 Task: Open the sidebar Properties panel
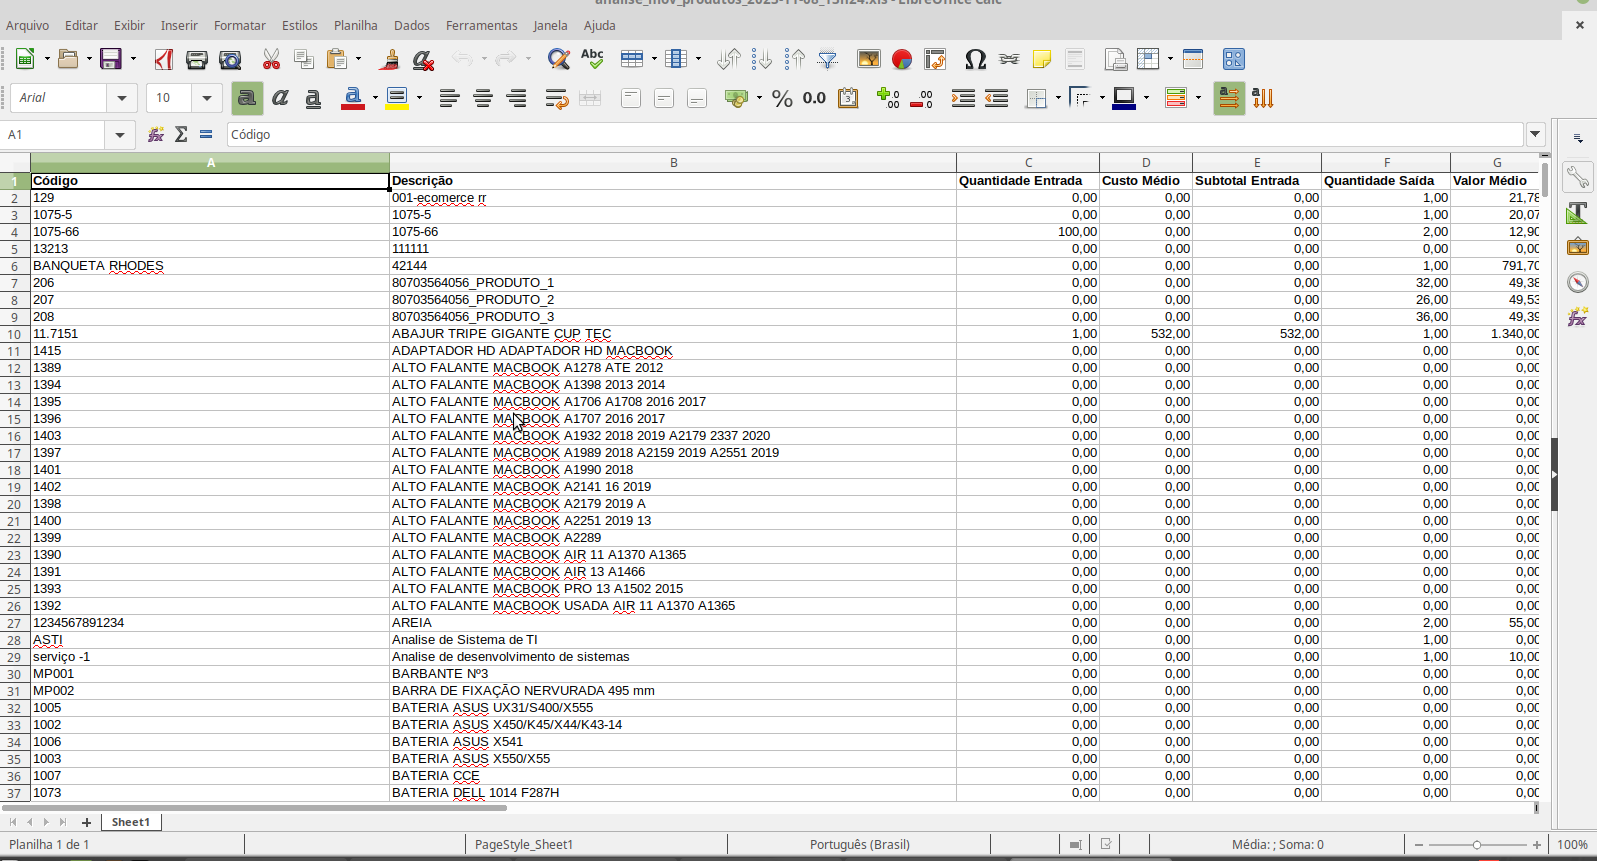pyautogui.click(x=1578, y=177)
